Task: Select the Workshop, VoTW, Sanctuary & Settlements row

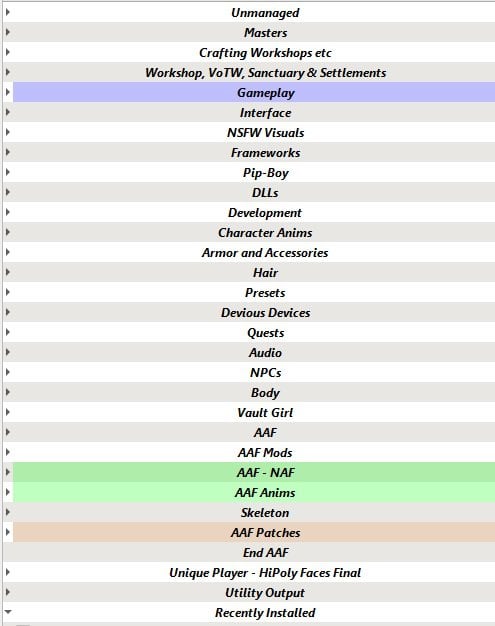Action: pyautogui.click(x=254, y=72)
